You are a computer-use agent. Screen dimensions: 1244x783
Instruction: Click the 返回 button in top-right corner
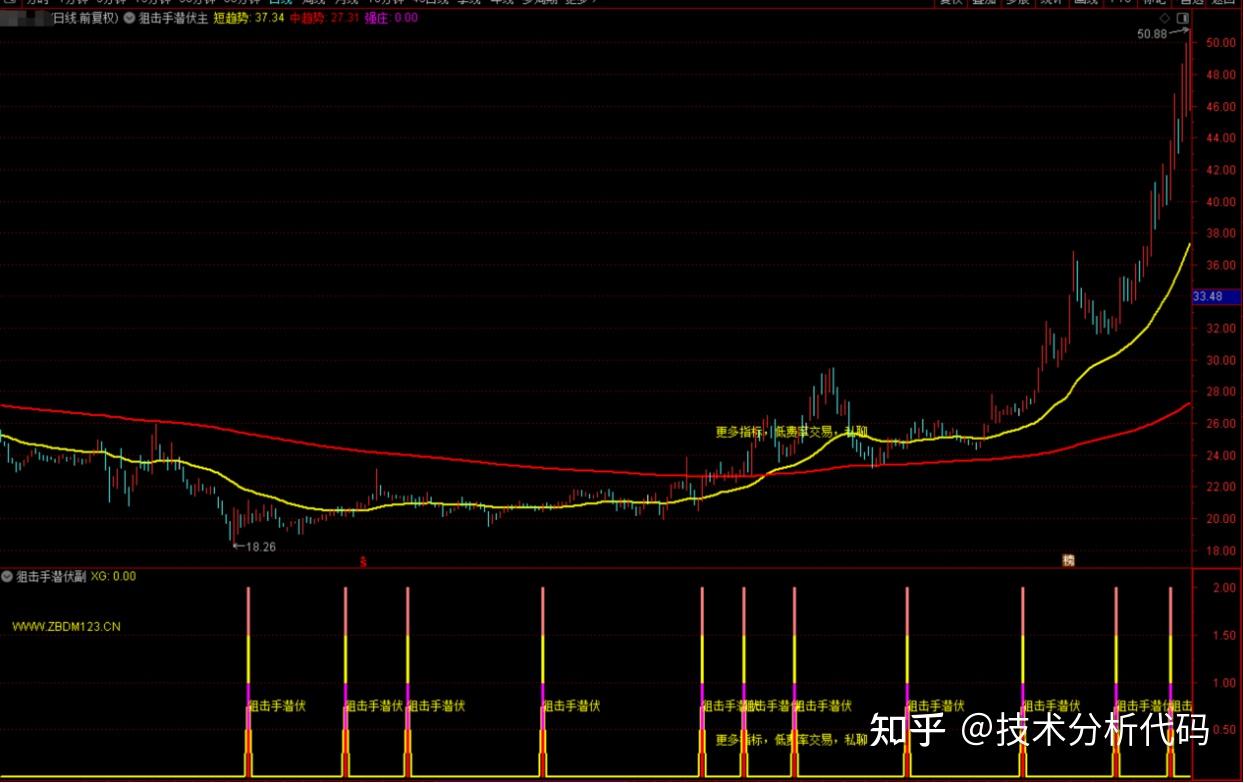point(1224,2)
